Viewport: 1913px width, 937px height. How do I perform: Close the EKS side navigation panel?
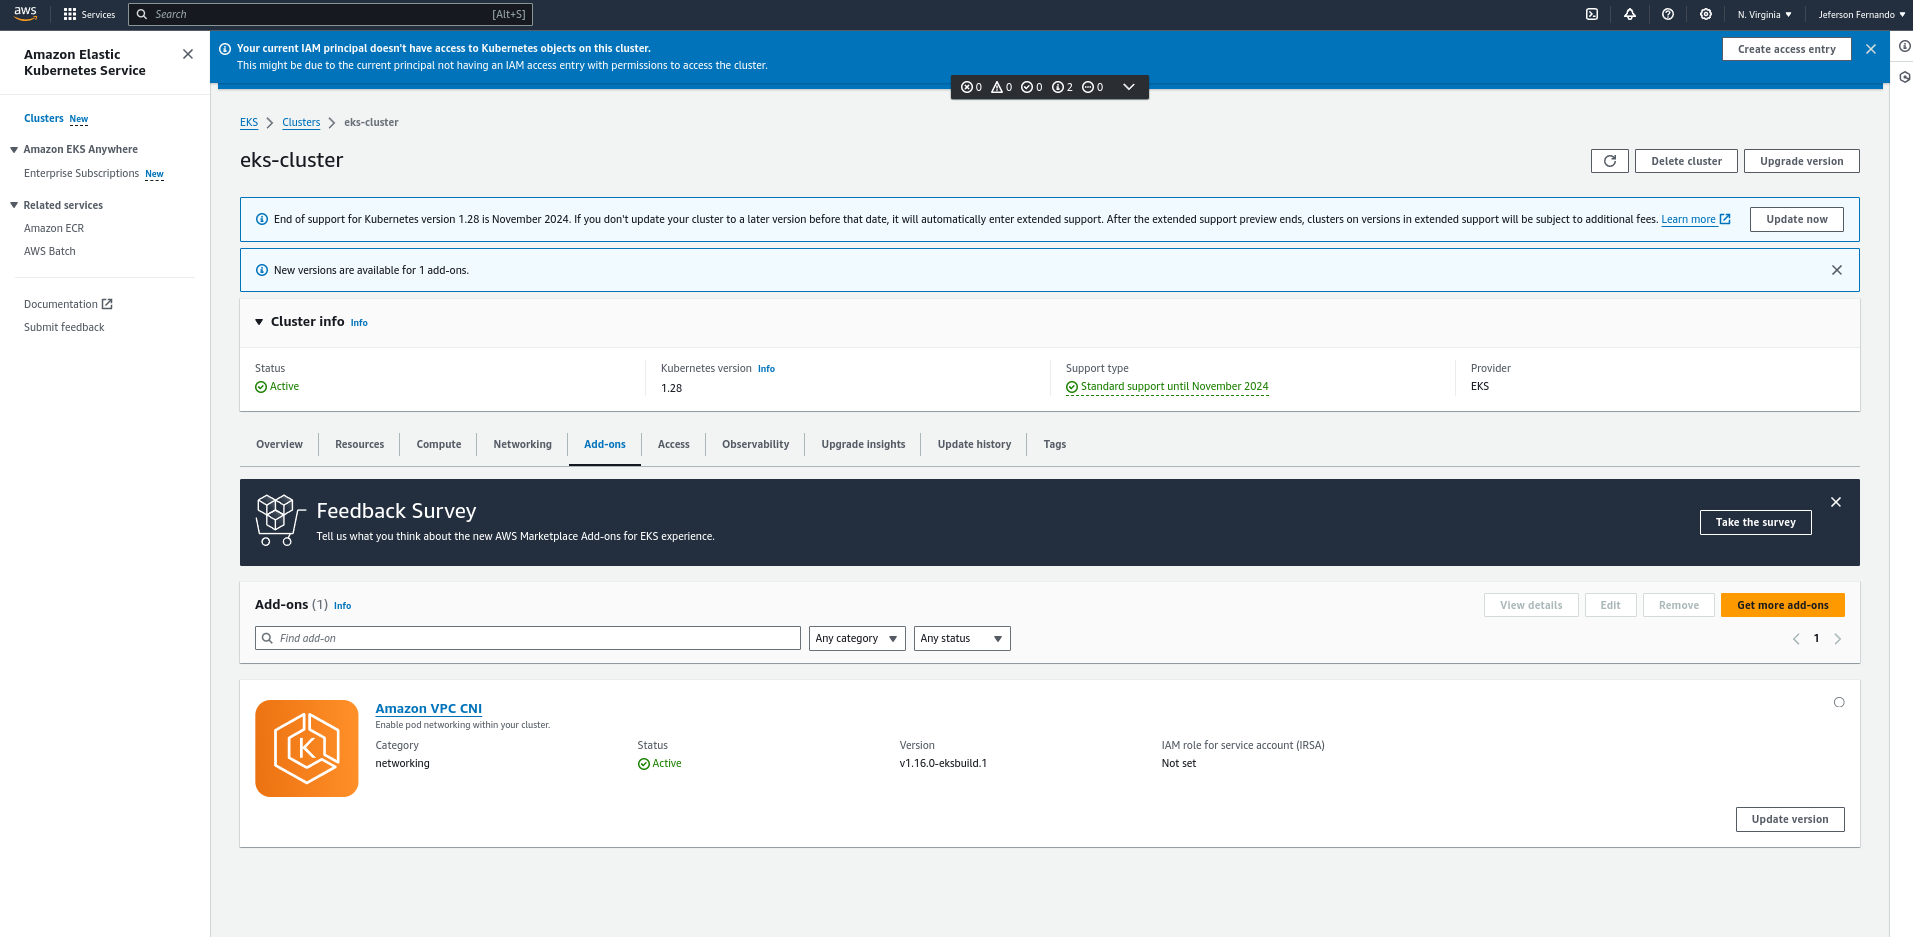point(188,54)
